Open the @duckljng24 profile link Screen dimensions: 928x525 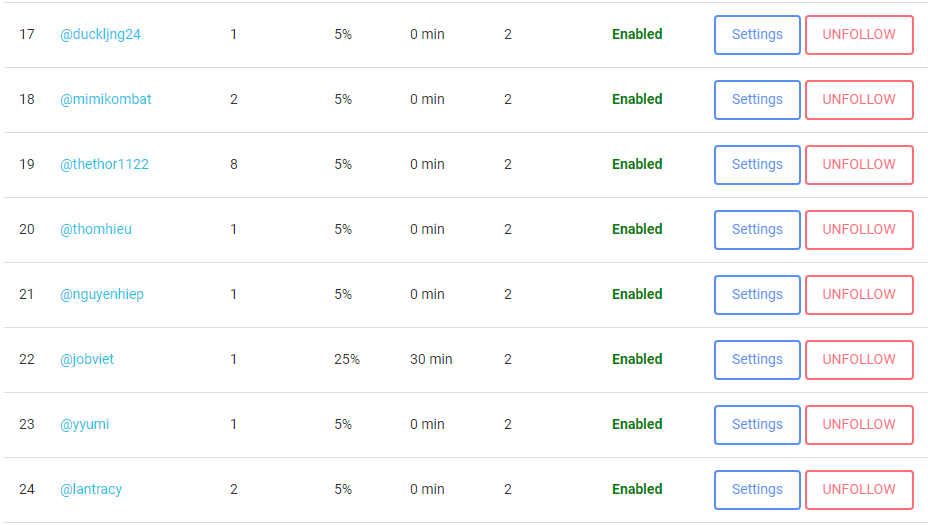click(100, 34)
